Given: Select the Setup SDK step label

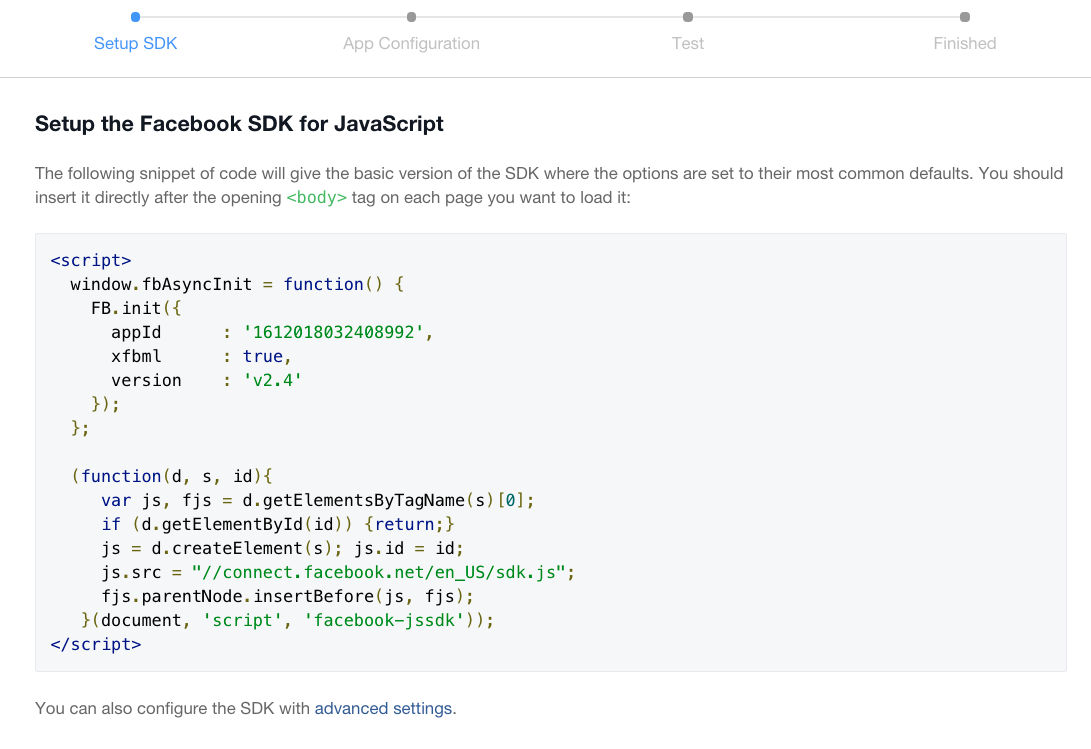Looking at the screenshot, I should click(136, 43).
